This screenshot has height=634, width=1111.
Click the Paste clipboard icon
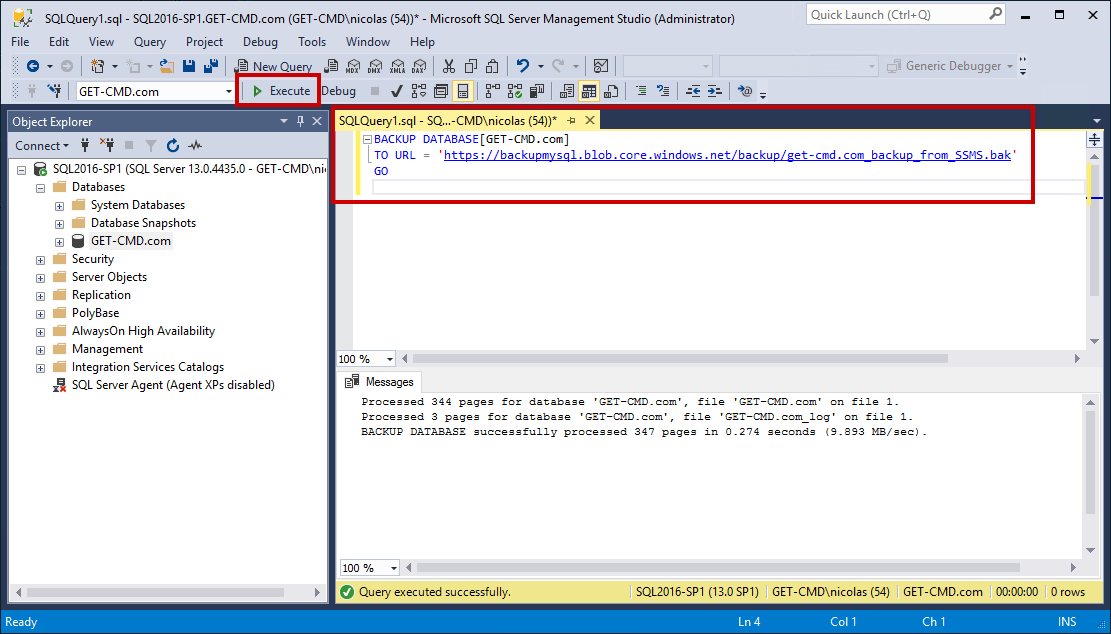coord(492,66)
